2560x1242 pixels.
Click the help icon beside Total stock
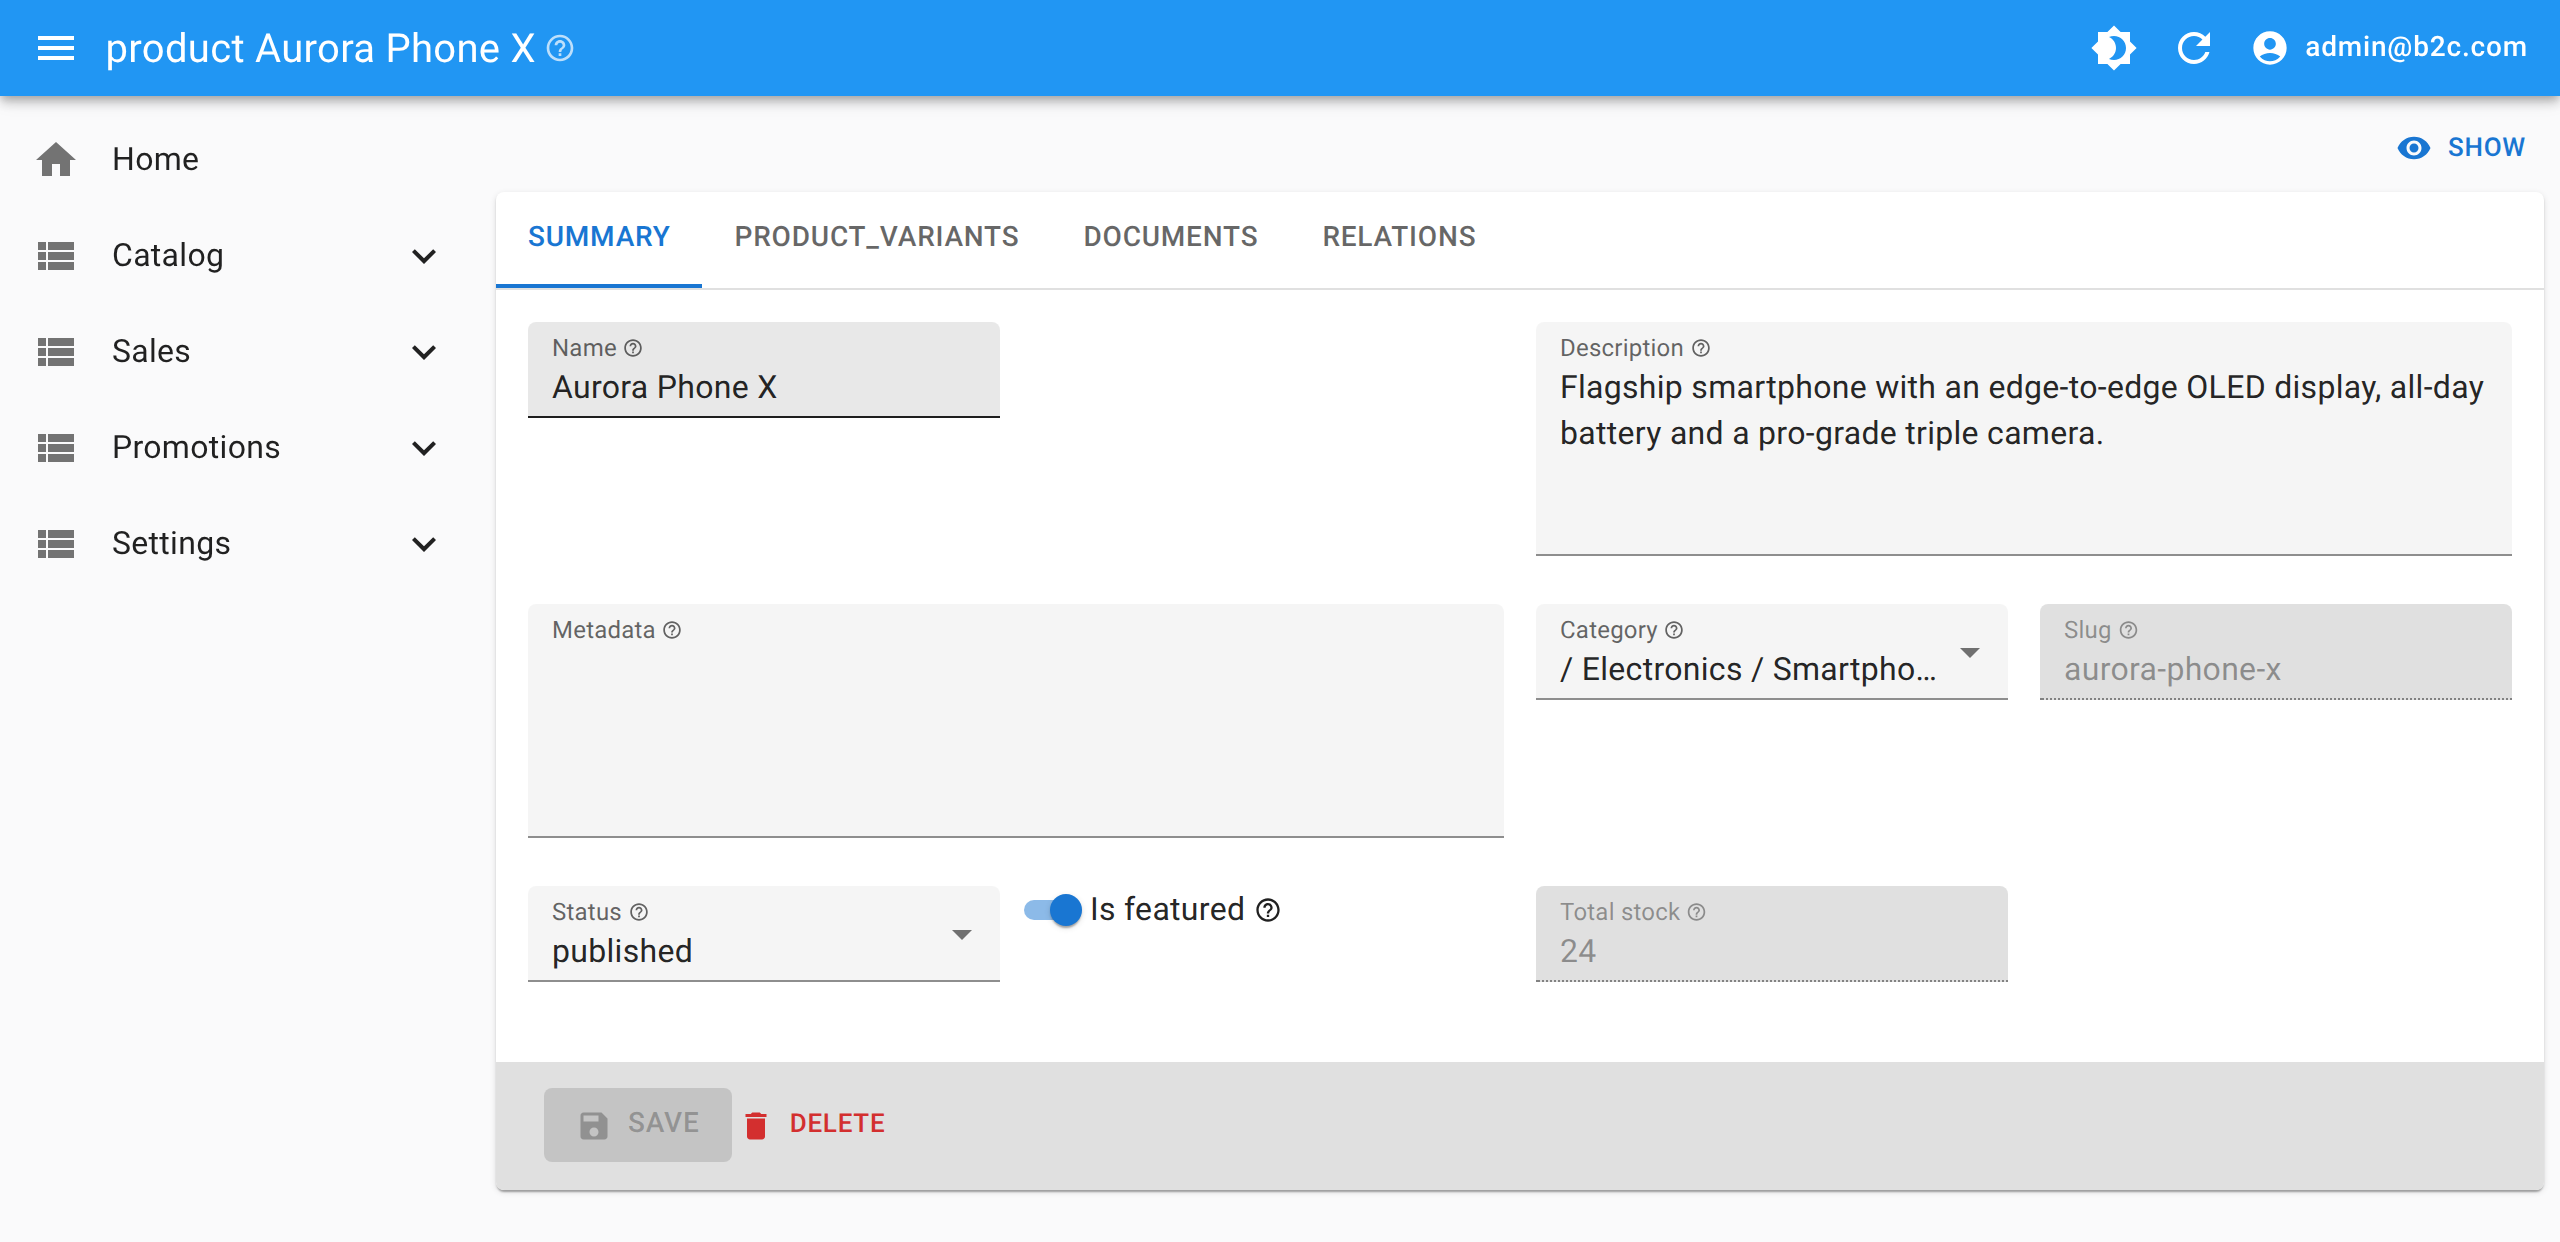click(x=1697, y=912)
